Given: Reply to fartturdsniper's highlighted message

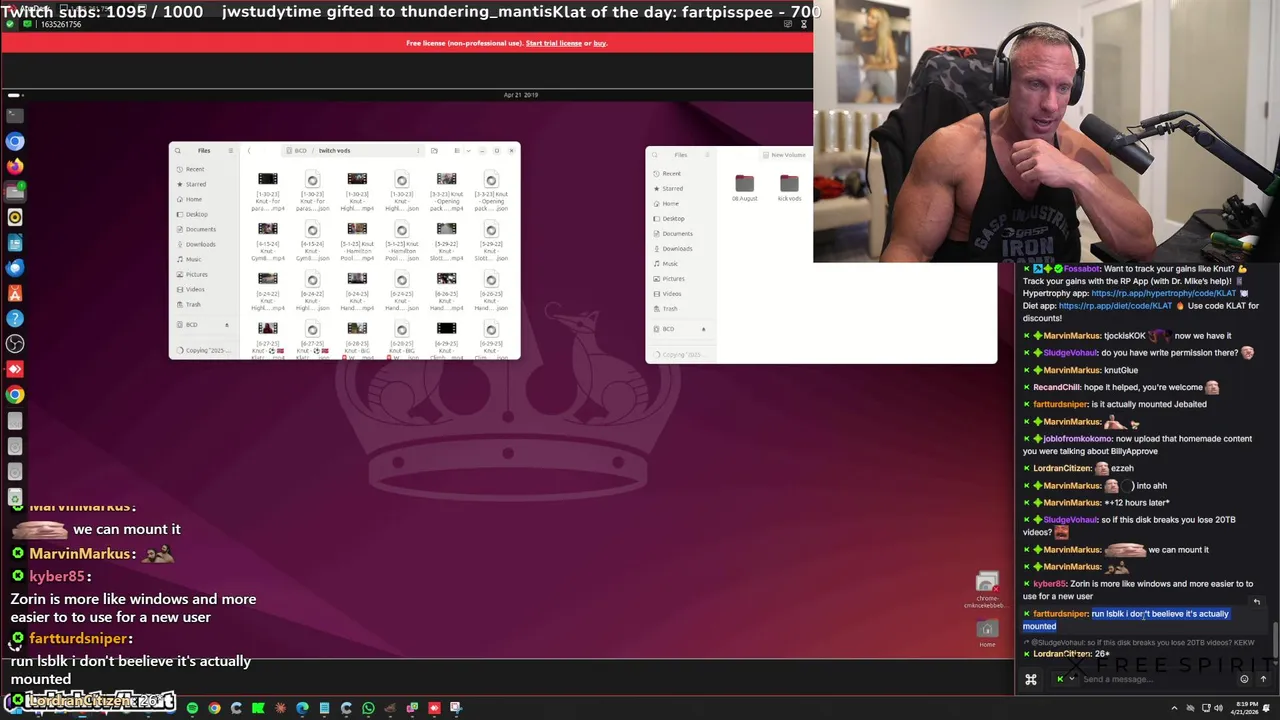Looking at the screenshot, I should pyautogui.click(x=1257, y=602).
